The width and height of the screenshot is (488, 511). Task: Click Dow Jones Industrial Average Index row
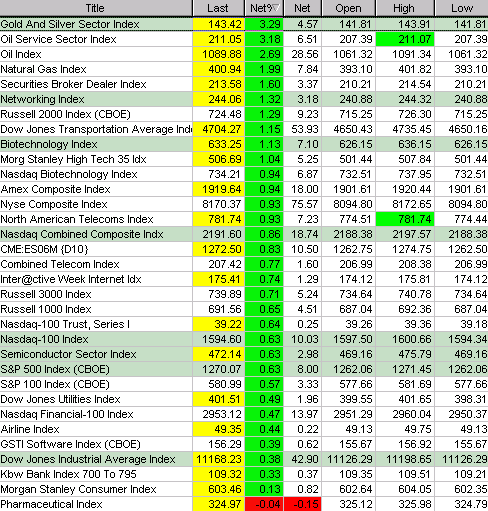[x=244, y=459]
